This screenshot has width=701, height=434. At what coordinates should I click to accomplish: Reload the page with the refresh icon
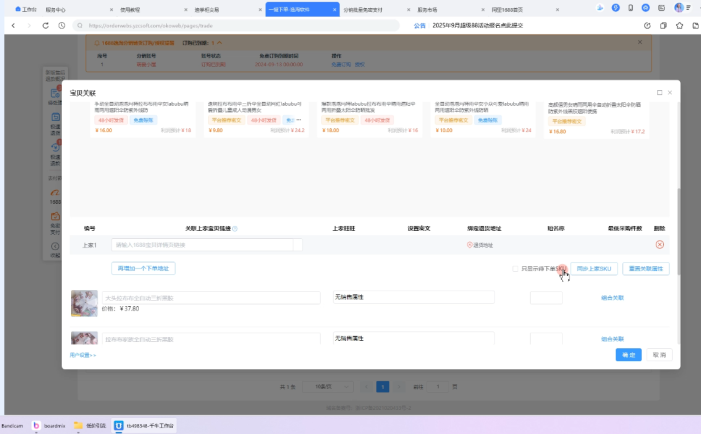46,26
